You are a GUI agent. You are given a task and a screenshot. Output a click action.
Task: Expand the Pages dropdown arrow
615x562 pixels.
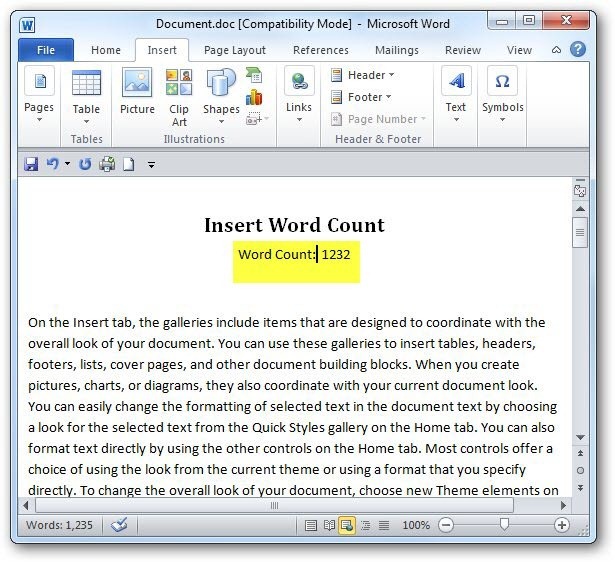pyautogui.click(x=39, y=120)
